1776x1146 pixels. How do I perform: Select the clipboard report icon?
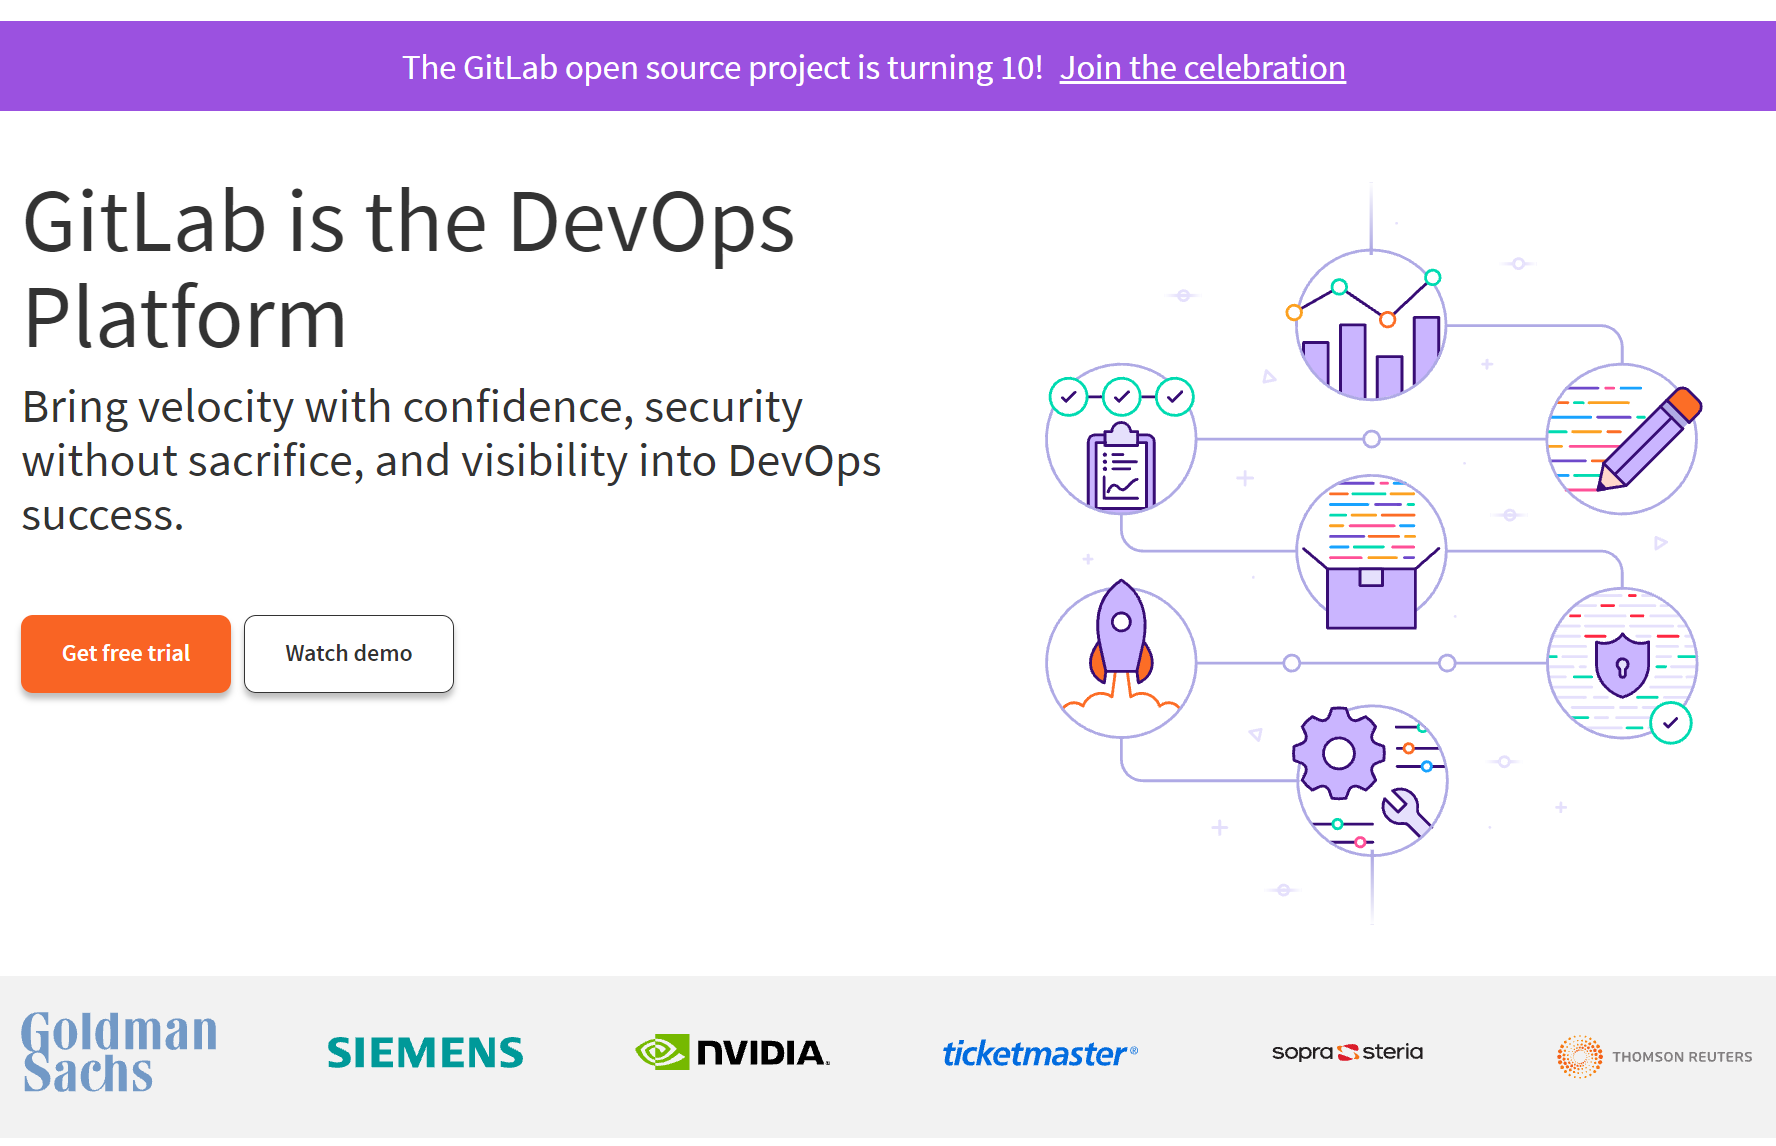tap(1121, 439)
